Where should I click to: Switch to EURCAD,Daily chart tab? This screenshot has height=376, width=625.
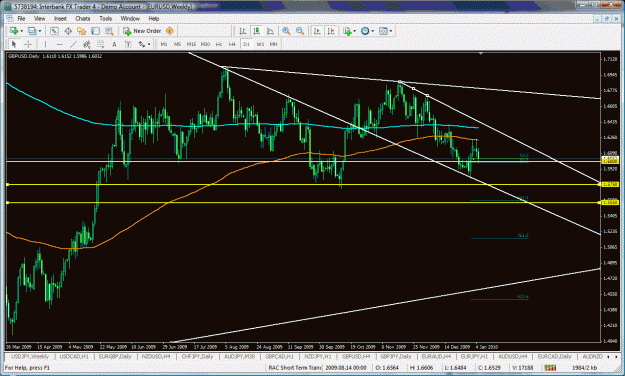(x=554, y=356)
